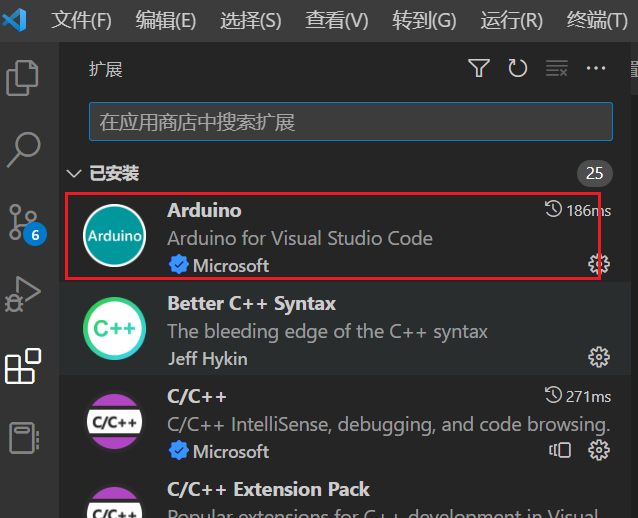
Task: Filter extensions with the funnel icon
Action: [479, 68]
